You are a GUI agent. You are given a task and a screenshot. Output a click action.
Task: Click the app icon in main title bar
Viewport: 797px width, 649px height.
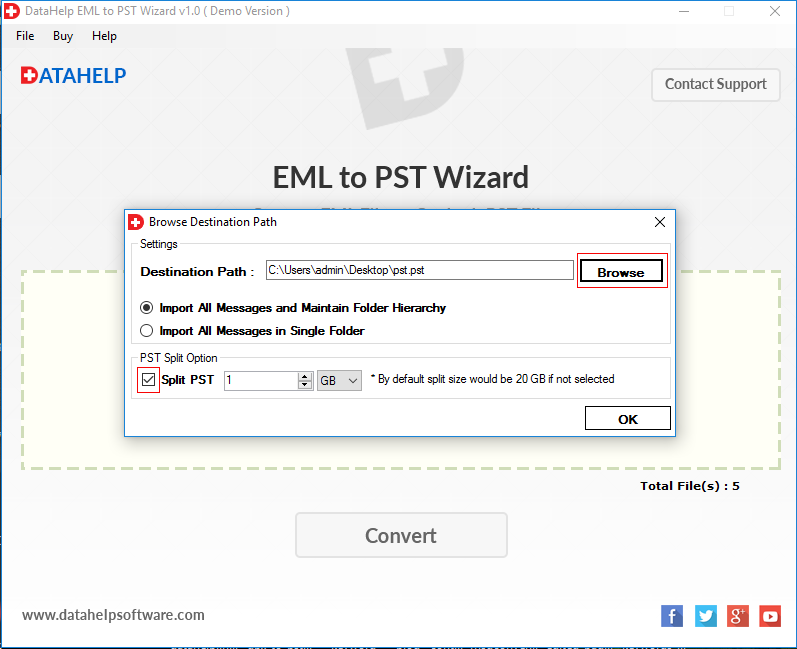[x=12, y=11]
